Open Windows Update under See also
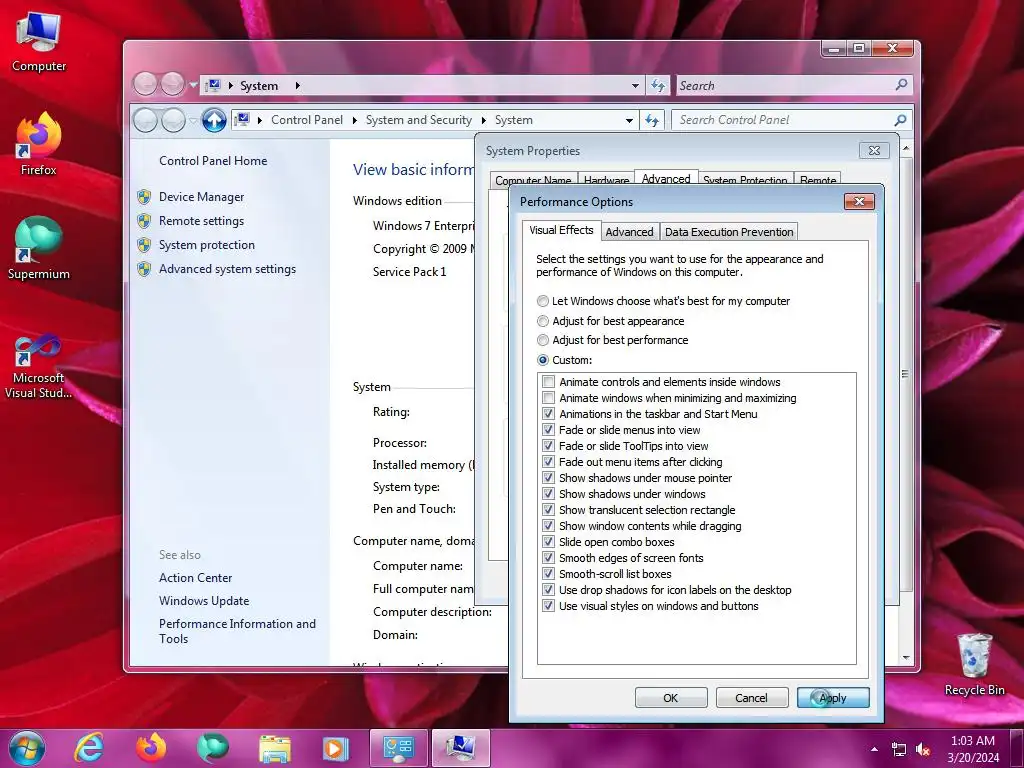This screenshot has width=1024, height=768. (x=204, y=601)
